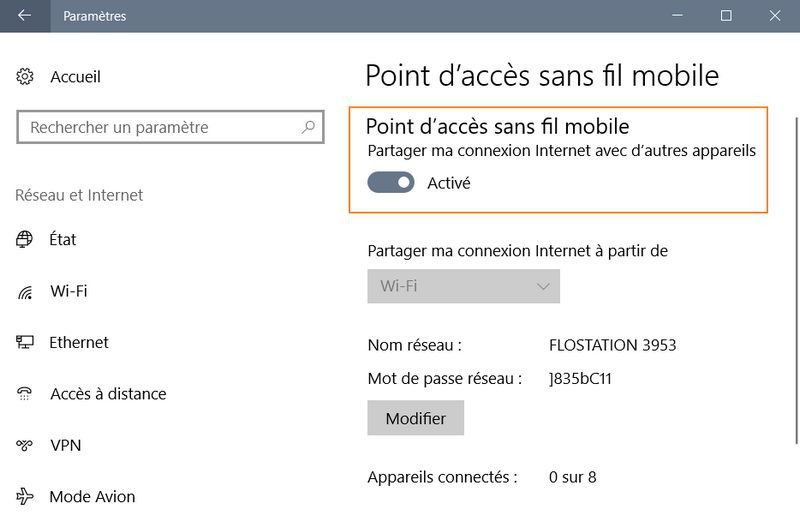800x516 pixels.
Task: Open Accueil gear icon
Action: (26, 77)
